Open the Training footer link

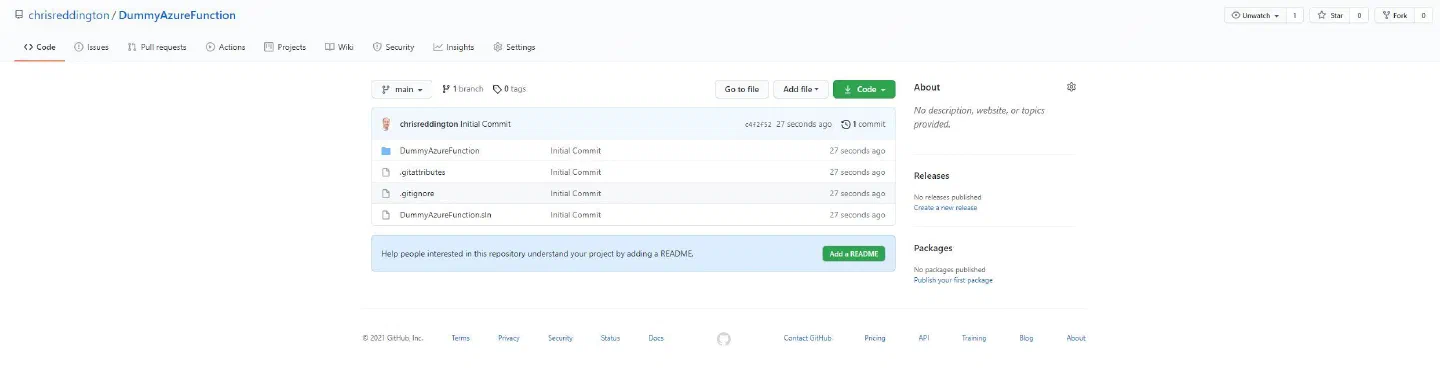974,338
